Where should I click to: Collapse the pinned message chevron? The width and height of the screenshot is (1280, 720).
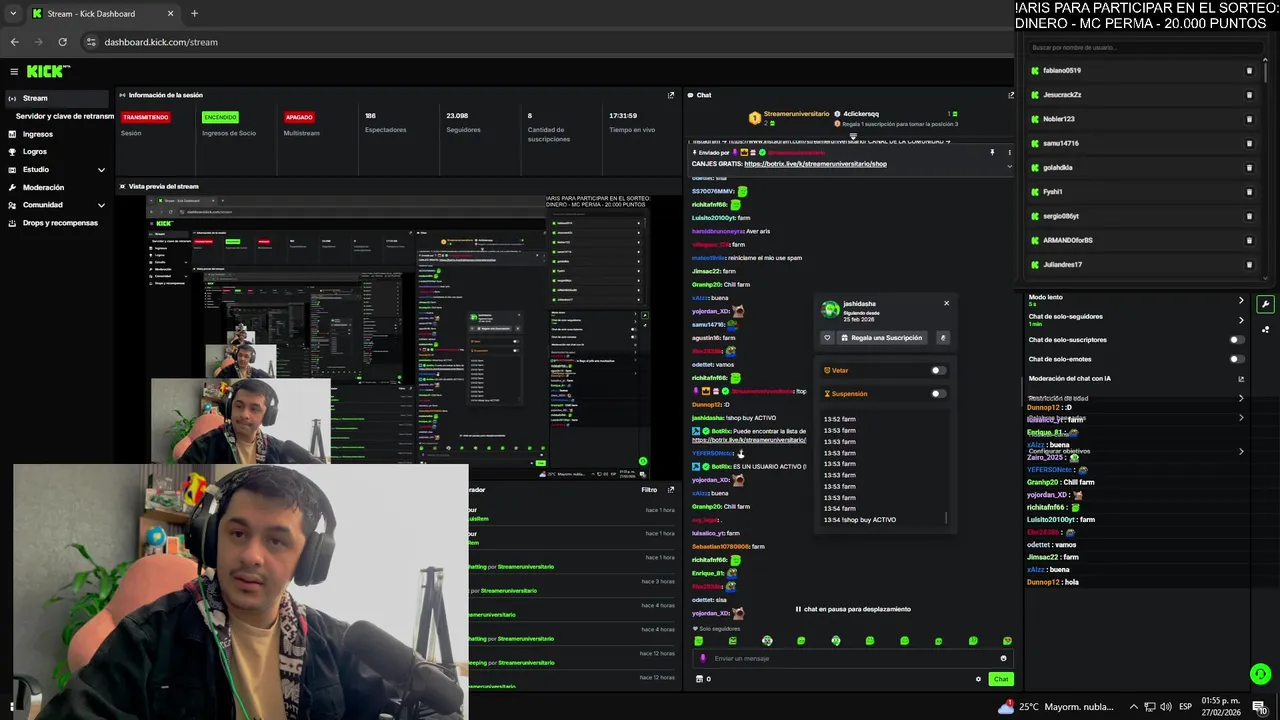[1009, 166]
